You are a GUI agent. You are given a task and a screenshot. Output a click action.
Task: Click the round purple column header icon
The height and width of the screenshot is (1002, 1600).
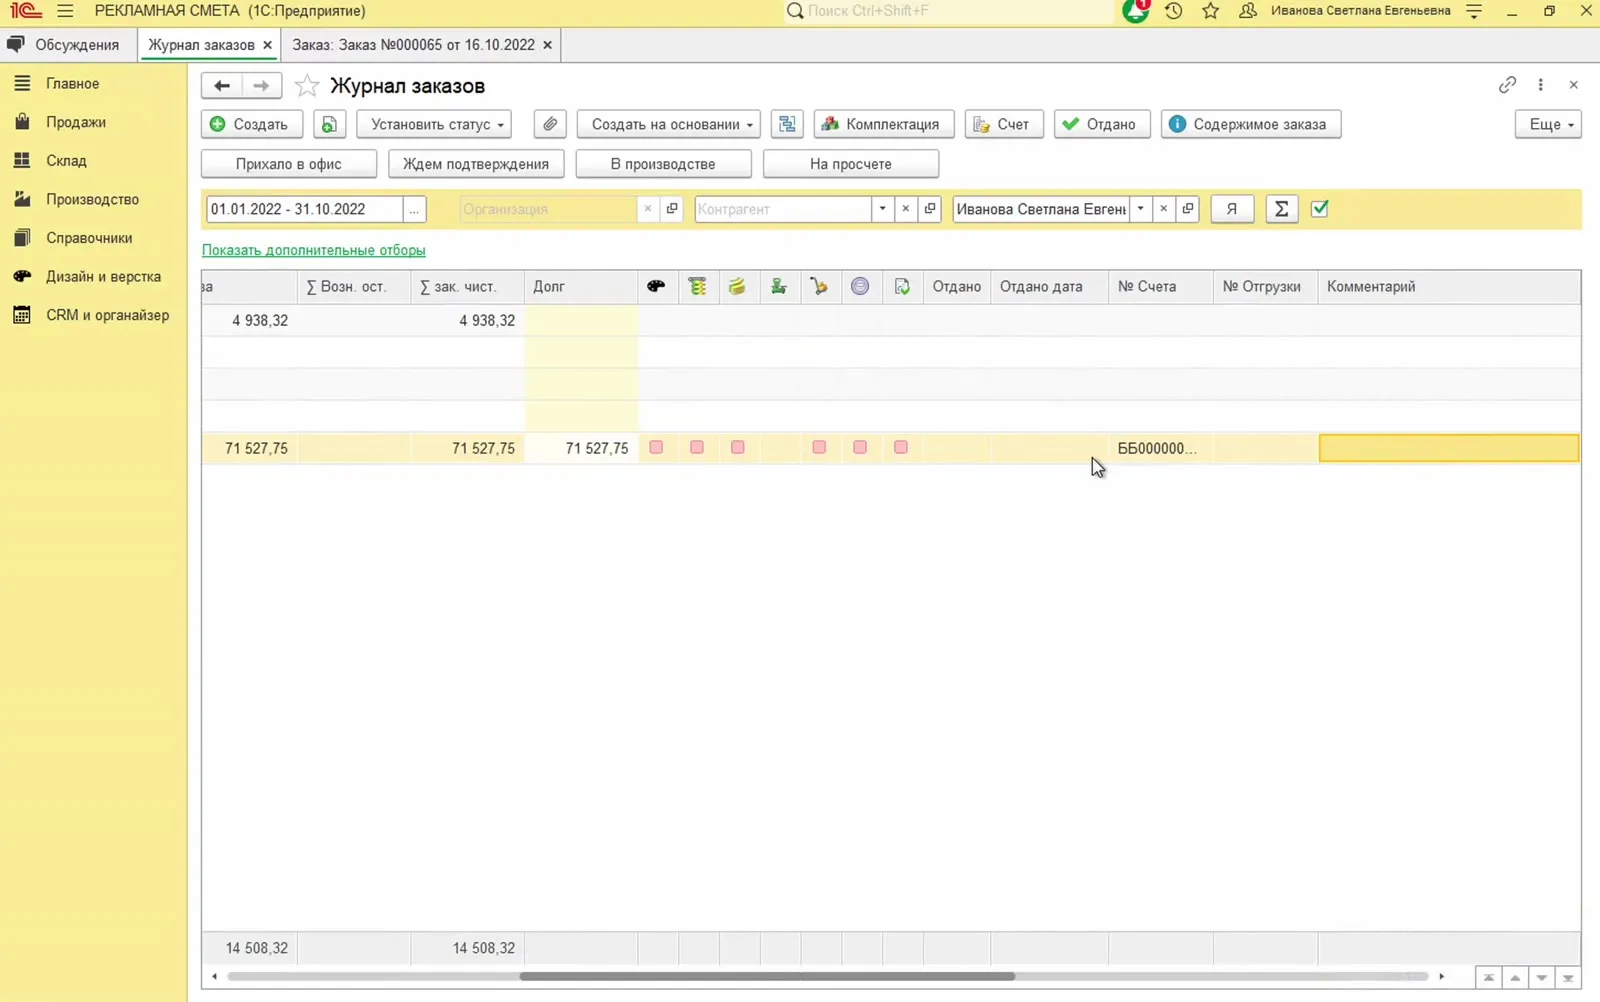pyautogui.click(x=860, y=287)
